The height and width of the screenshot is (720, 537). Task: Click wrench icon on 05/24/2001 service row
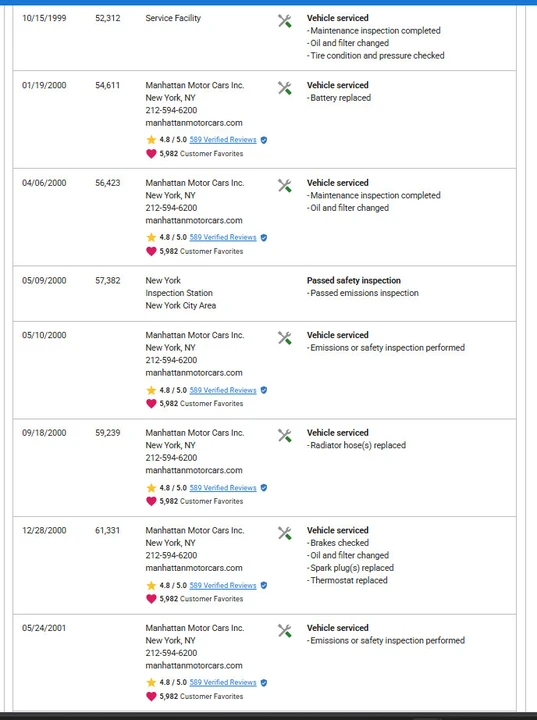pos(284,630)
